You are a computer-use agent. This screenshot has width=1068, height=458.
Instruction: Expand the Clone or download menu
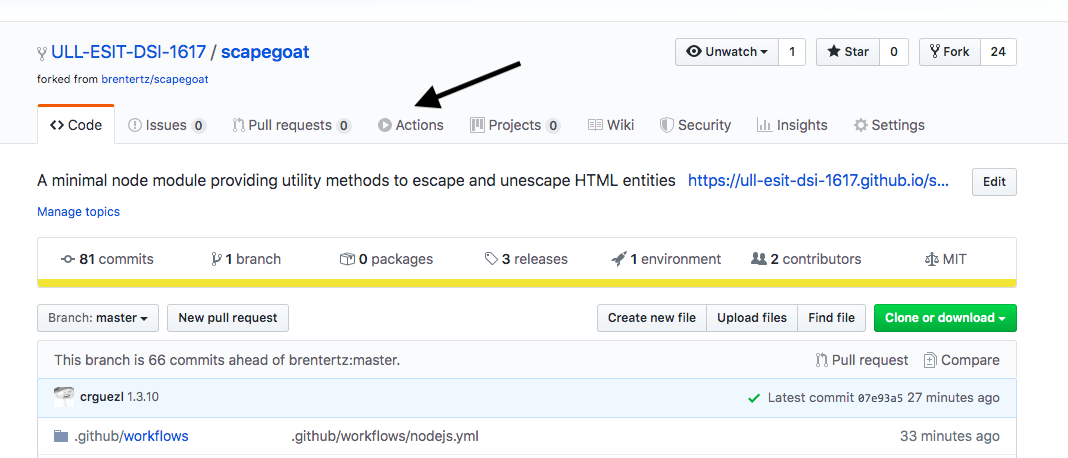945,318
